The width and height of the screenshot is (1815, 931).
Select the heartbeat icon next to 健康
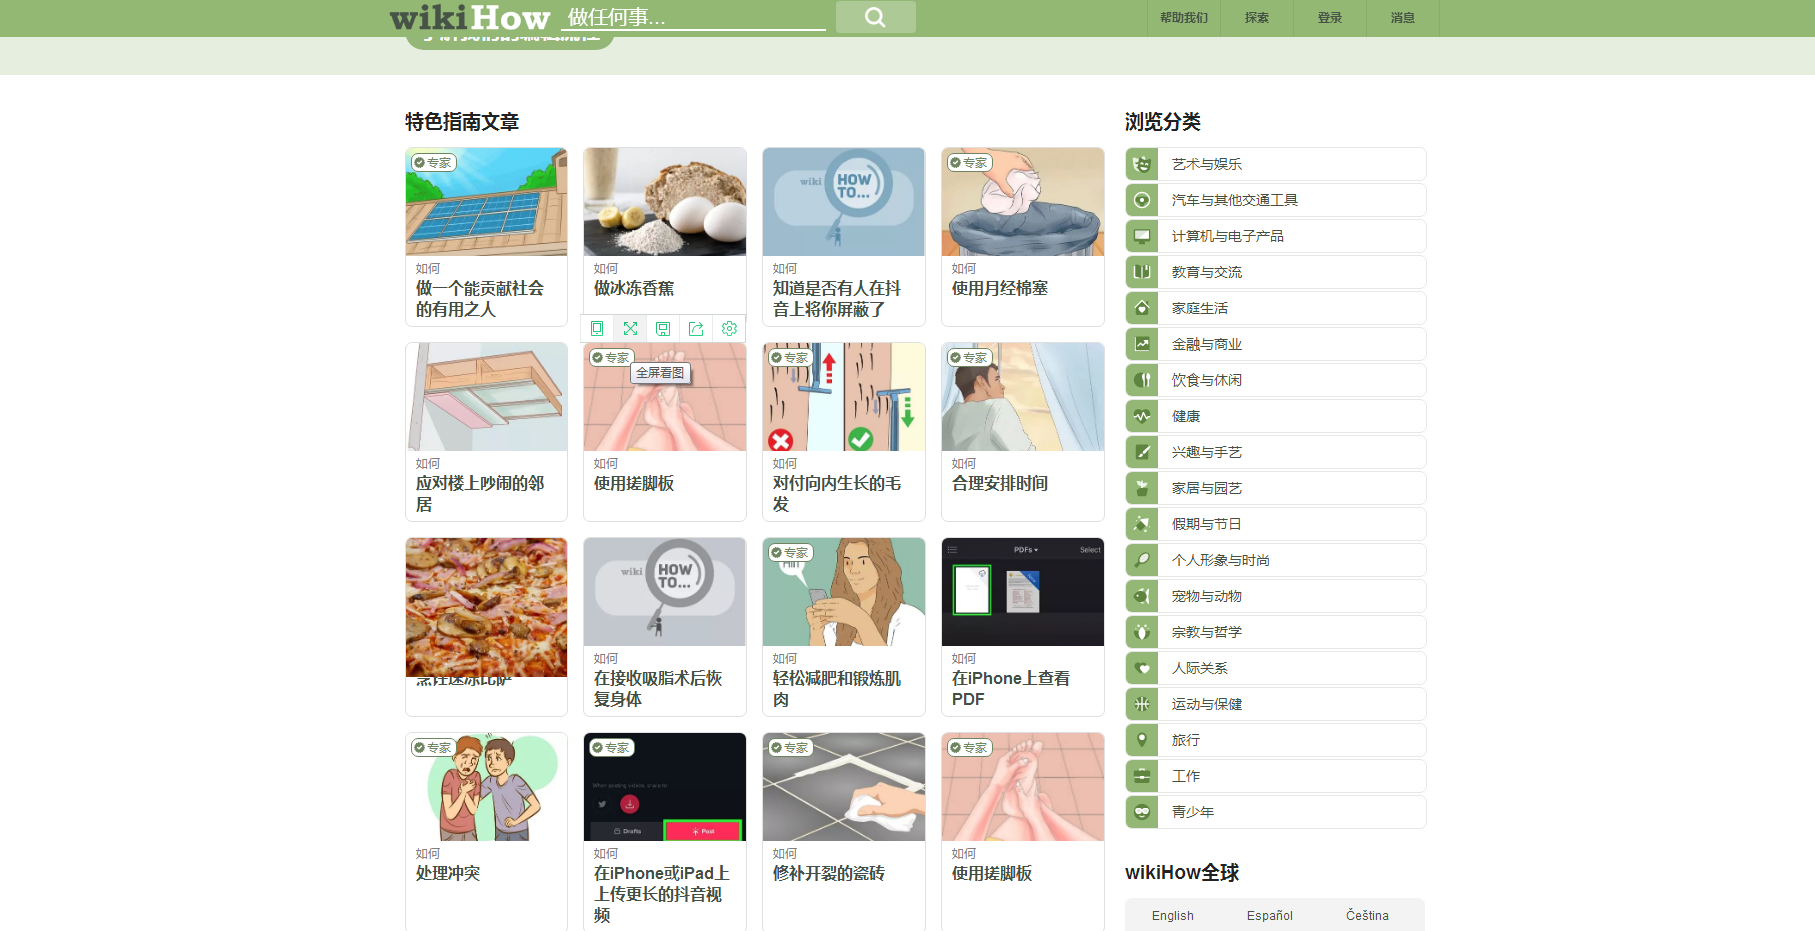click(1141, 416)
